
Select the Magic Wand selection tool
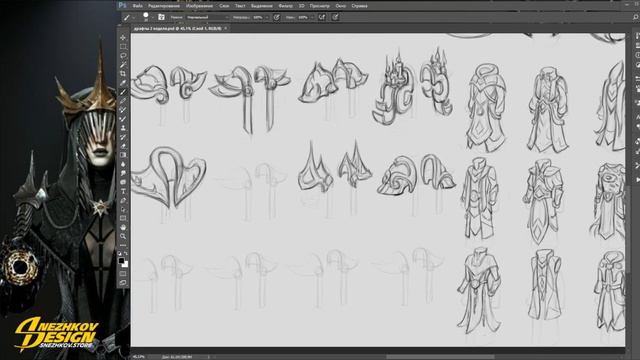click(123, 64)
